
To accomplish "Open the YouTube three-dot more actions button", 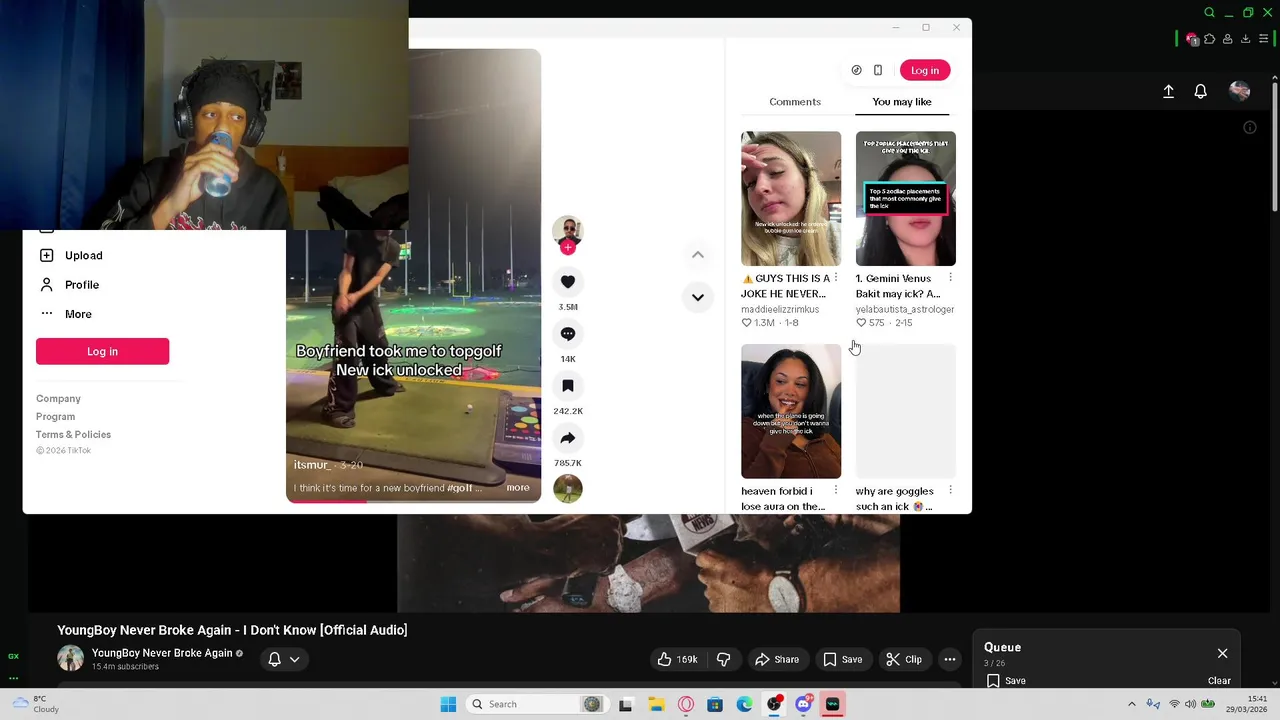I will (x=950, y=659).
